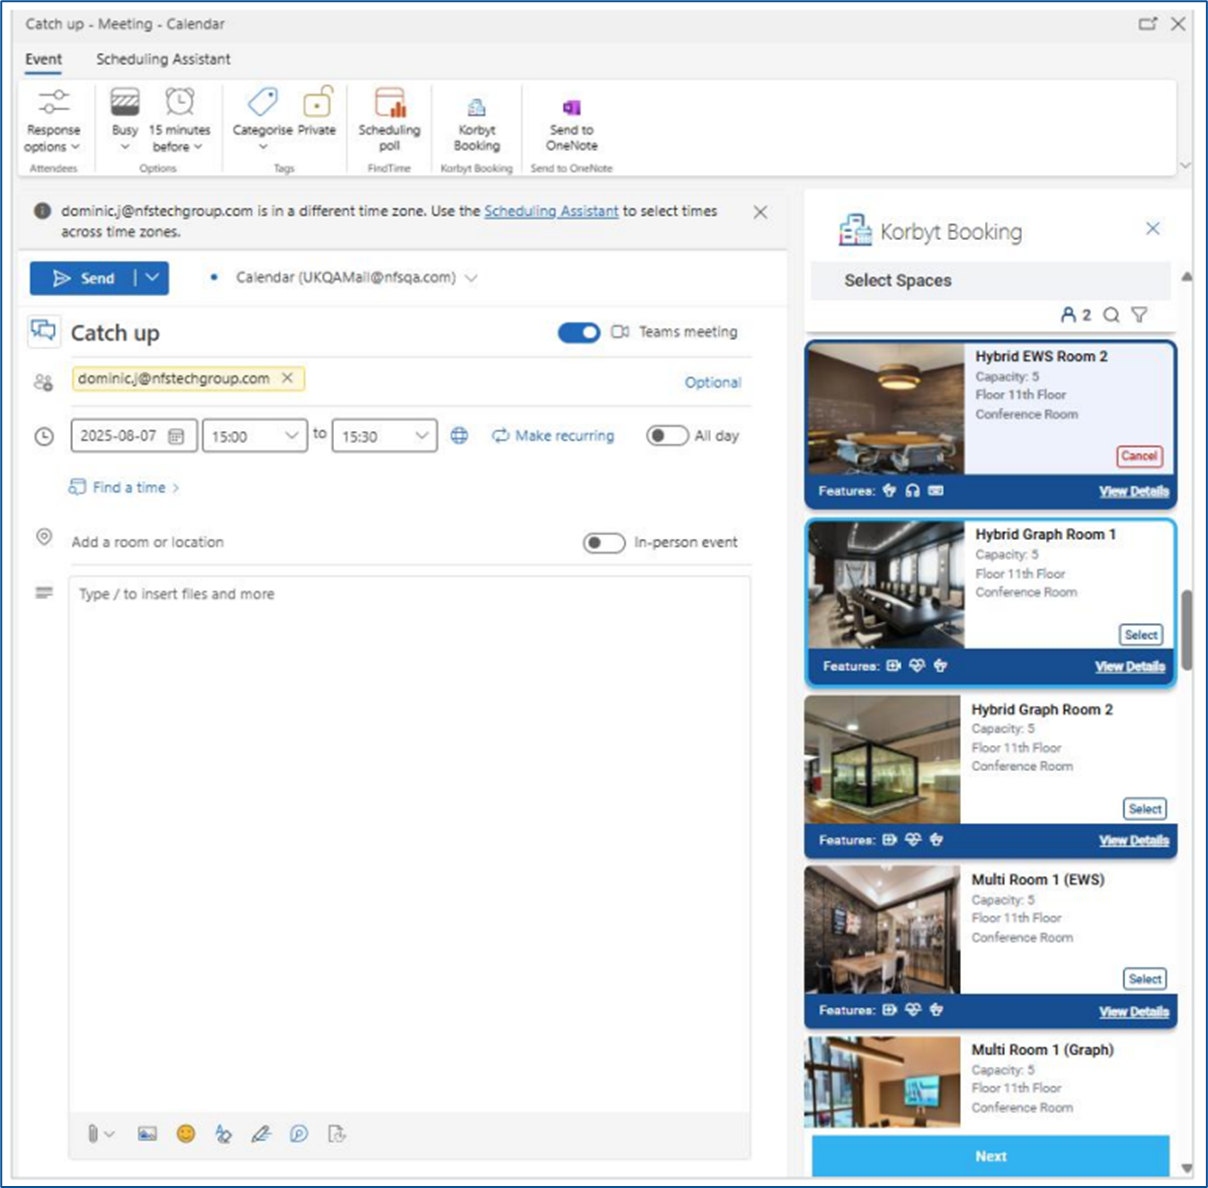Screen dimensions: 1208x1188
Task: Select the Event tab
Action: 43,59
